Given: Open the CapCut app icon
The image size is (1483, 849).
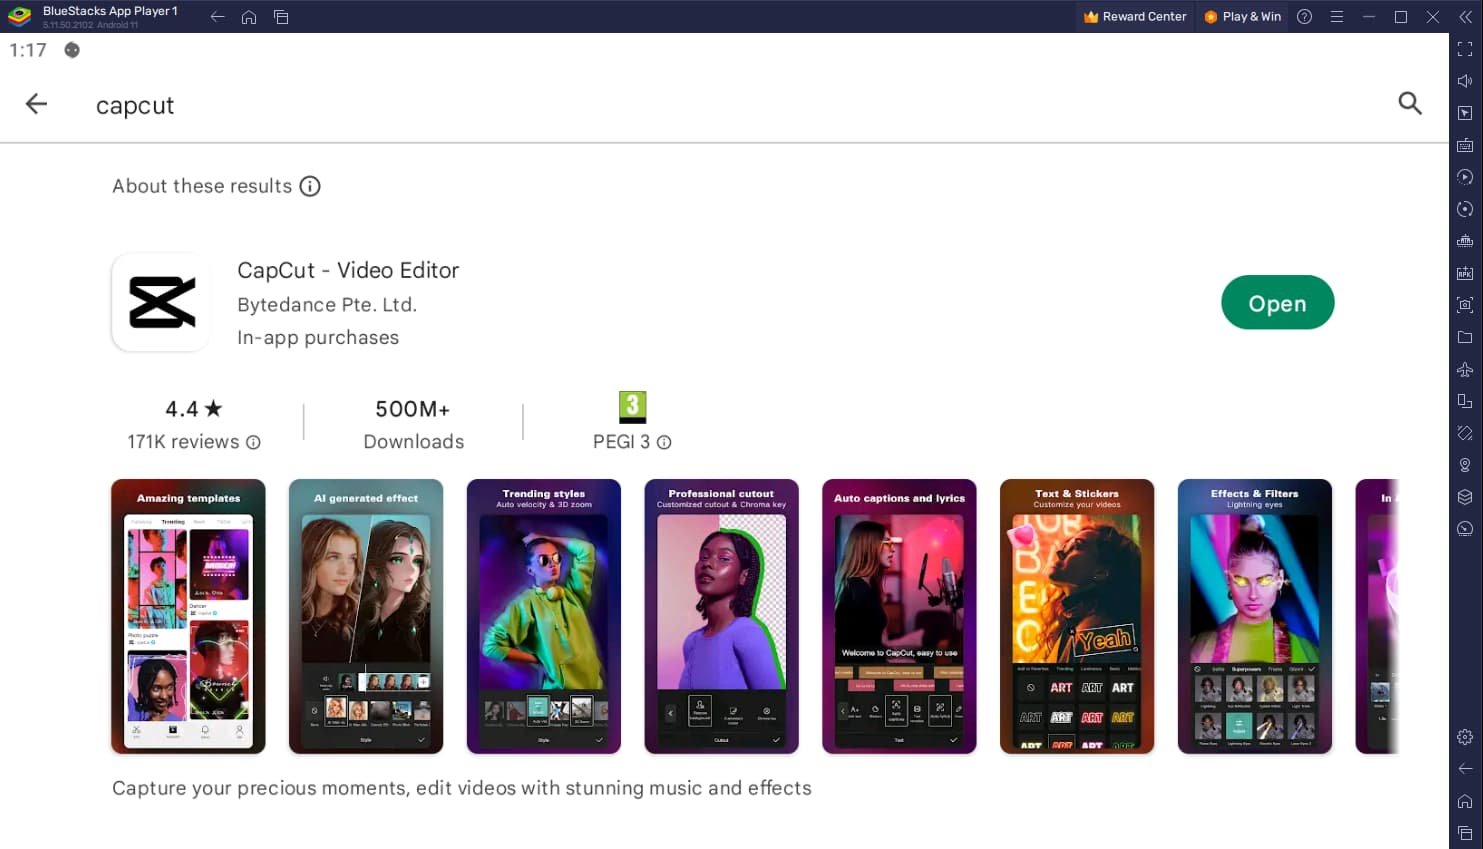Looking at the screenshot, I should (x=161, y=302).
